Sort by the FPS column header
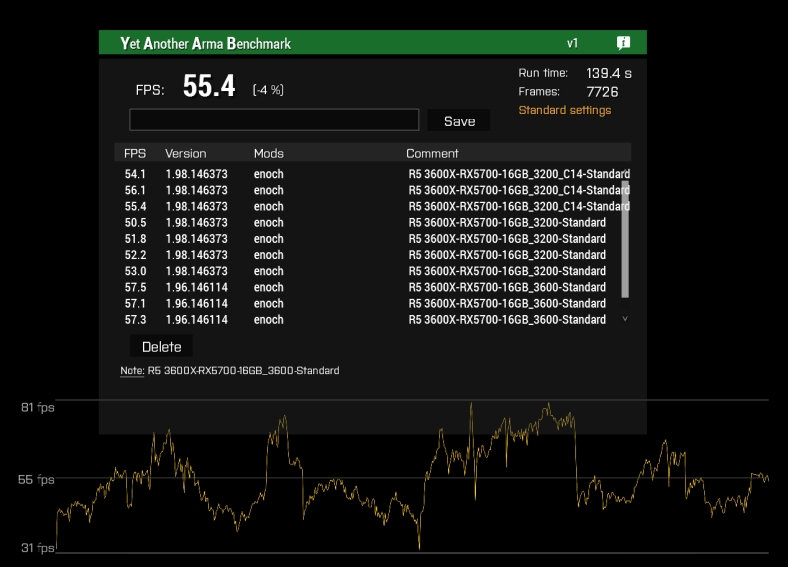This screenshot has height=567, width=788. [x=135, y=153]
